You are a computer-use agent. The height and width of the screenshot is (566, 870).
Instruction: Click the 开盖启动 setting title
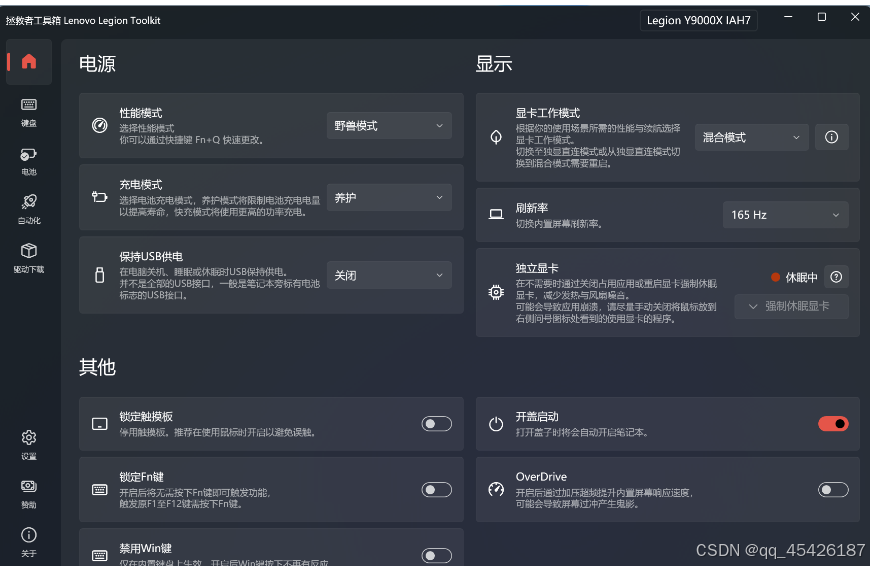(x=537, y=416)
